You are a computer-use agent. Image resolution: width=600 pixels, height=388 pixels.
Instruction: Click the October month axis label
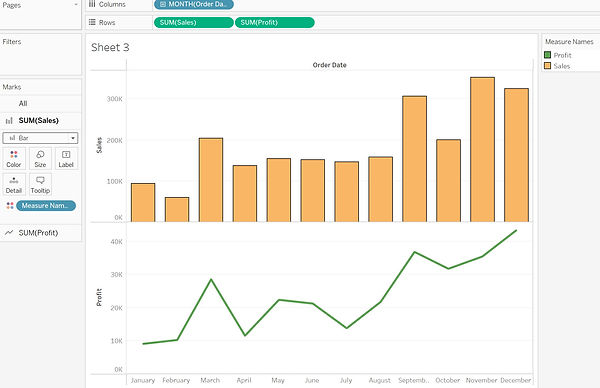tap(448, 380)
